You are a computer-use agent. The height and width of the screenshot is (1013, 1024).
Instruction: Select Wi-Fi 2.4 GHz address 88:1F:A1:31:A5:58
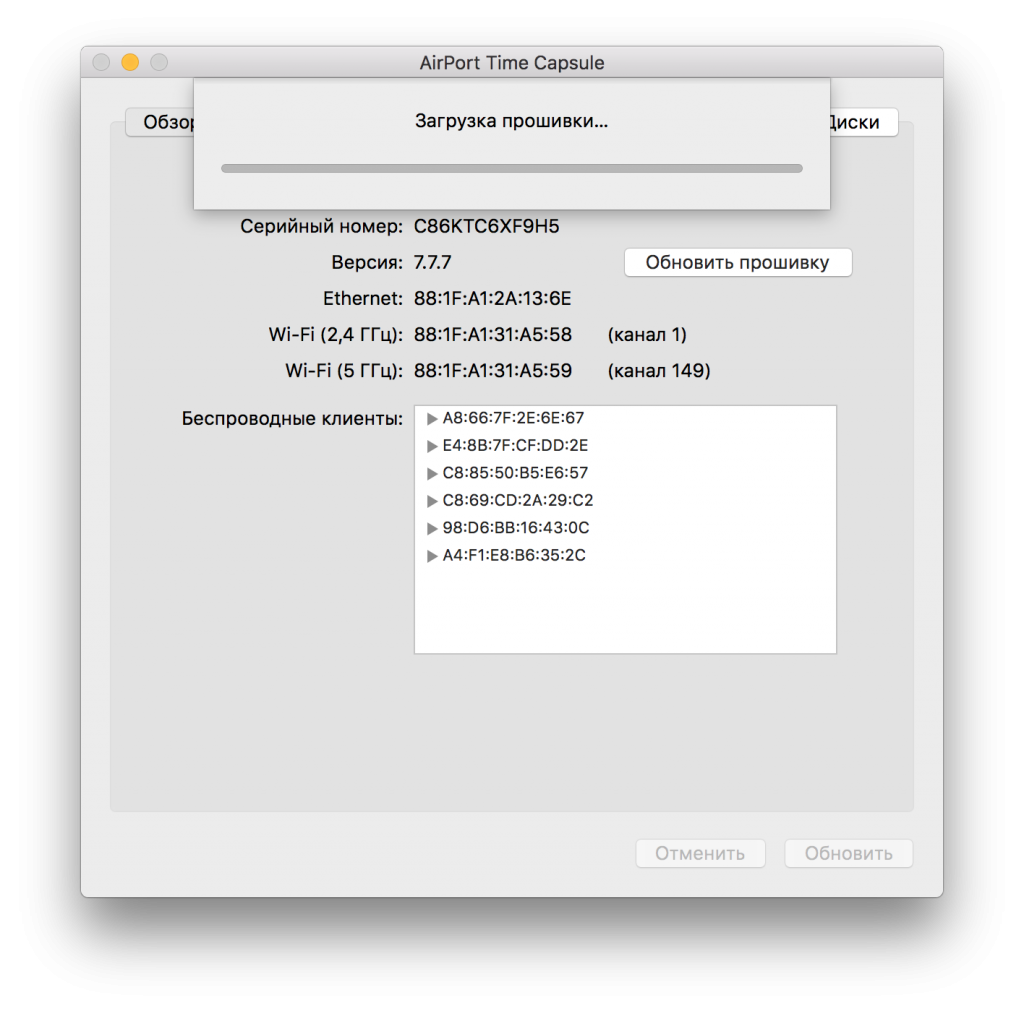pyautogui.click(x=493, y=334)
